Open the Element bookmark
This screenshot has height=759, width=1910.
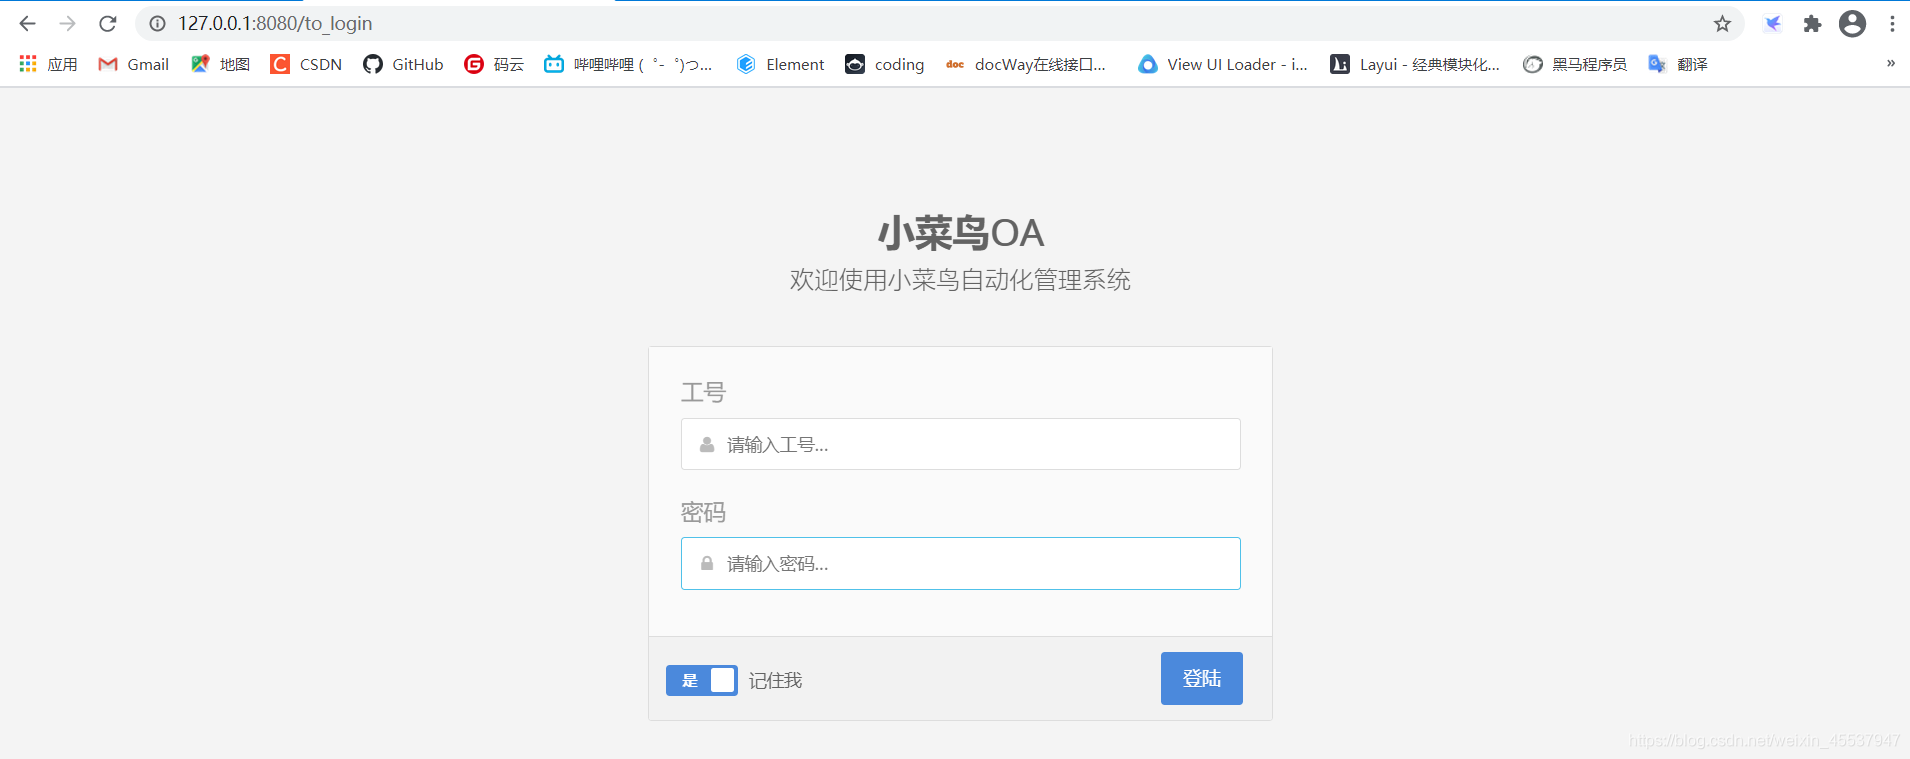[781, 64]
